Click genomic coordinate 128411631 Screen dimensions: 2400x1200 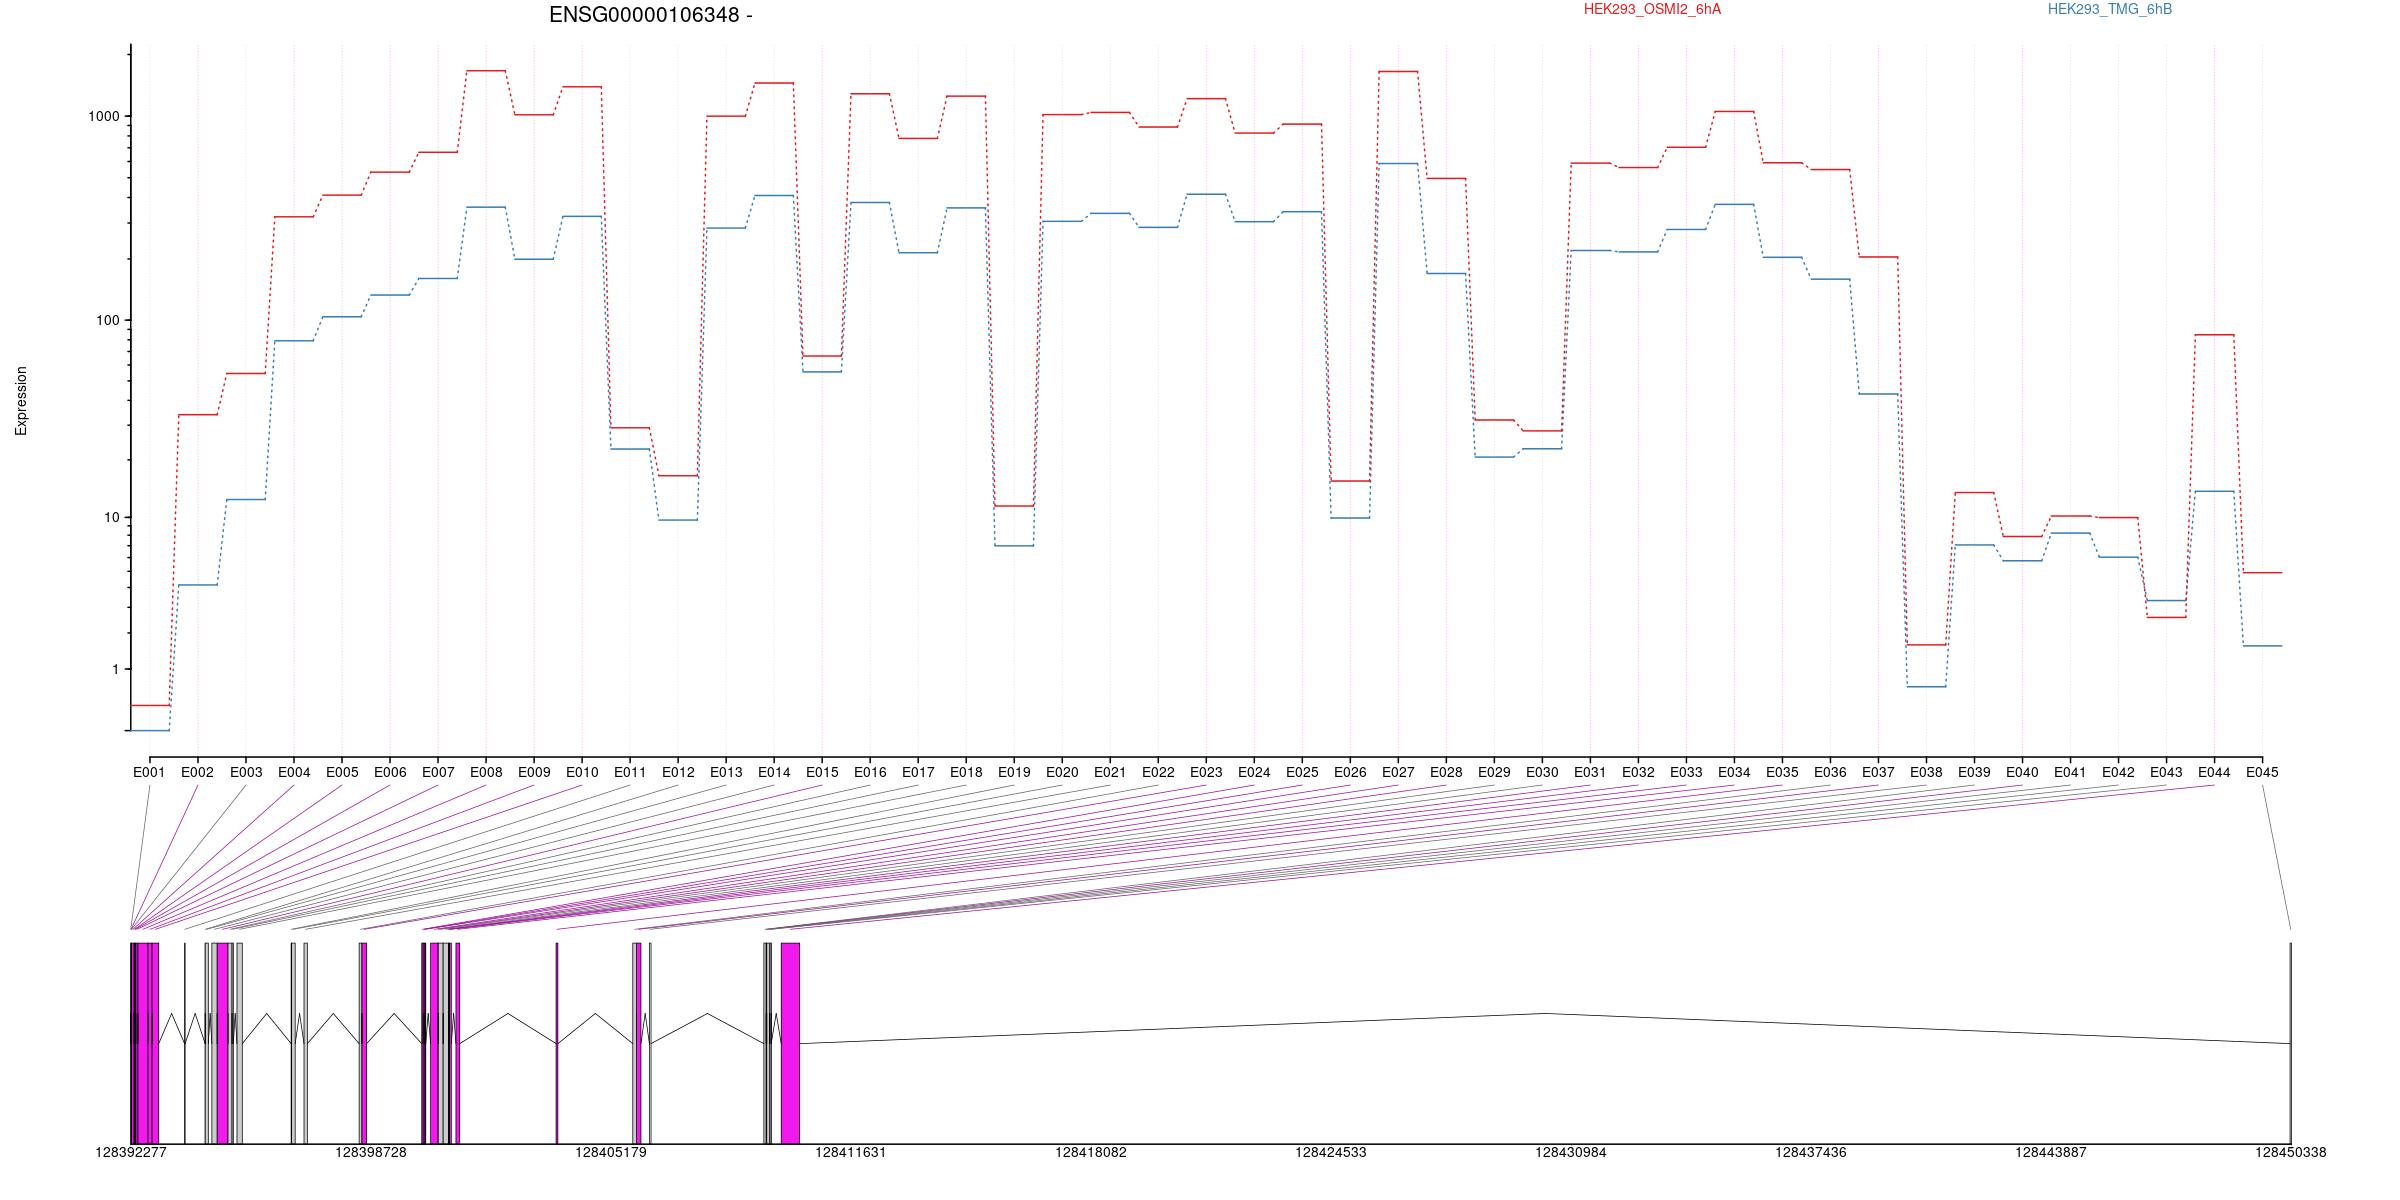851,1152
